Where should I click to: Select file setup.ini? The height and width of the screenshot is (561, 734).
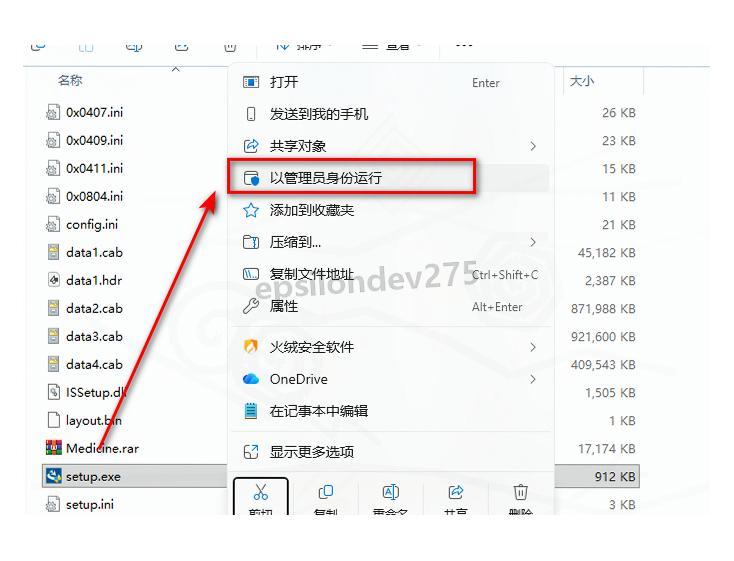coord(89,504)
